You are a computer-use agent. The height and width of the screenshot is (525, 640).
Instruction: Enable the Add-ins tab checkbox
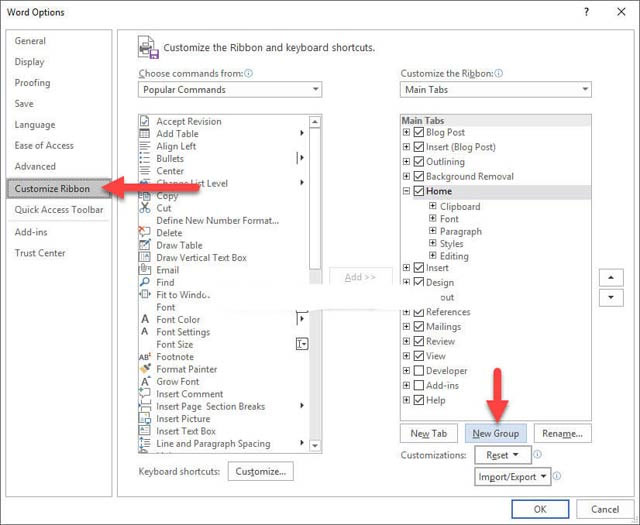[418, 385]
